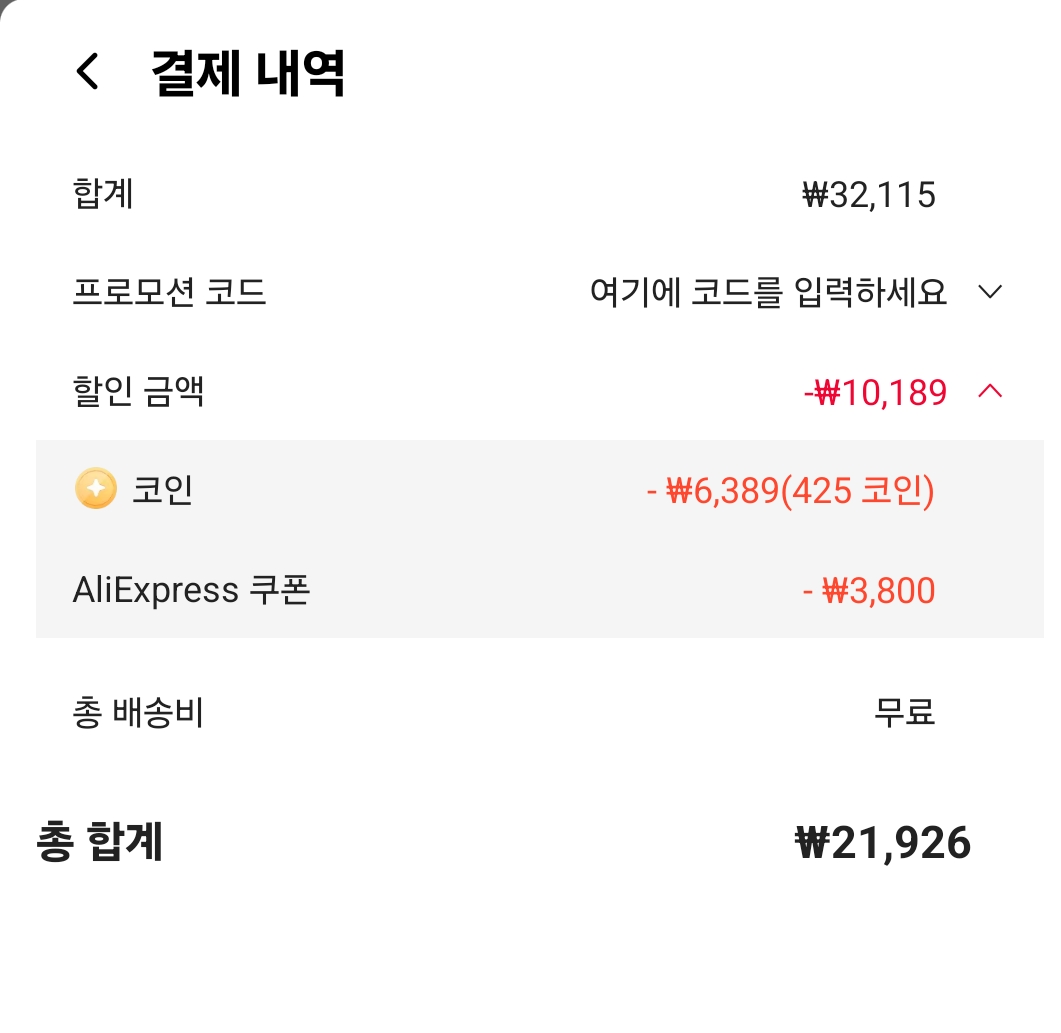Viewport: 1061px width, 1033px height.
Task: Click the AliExpress 쿠폰 row label
Action: (191, 590)
